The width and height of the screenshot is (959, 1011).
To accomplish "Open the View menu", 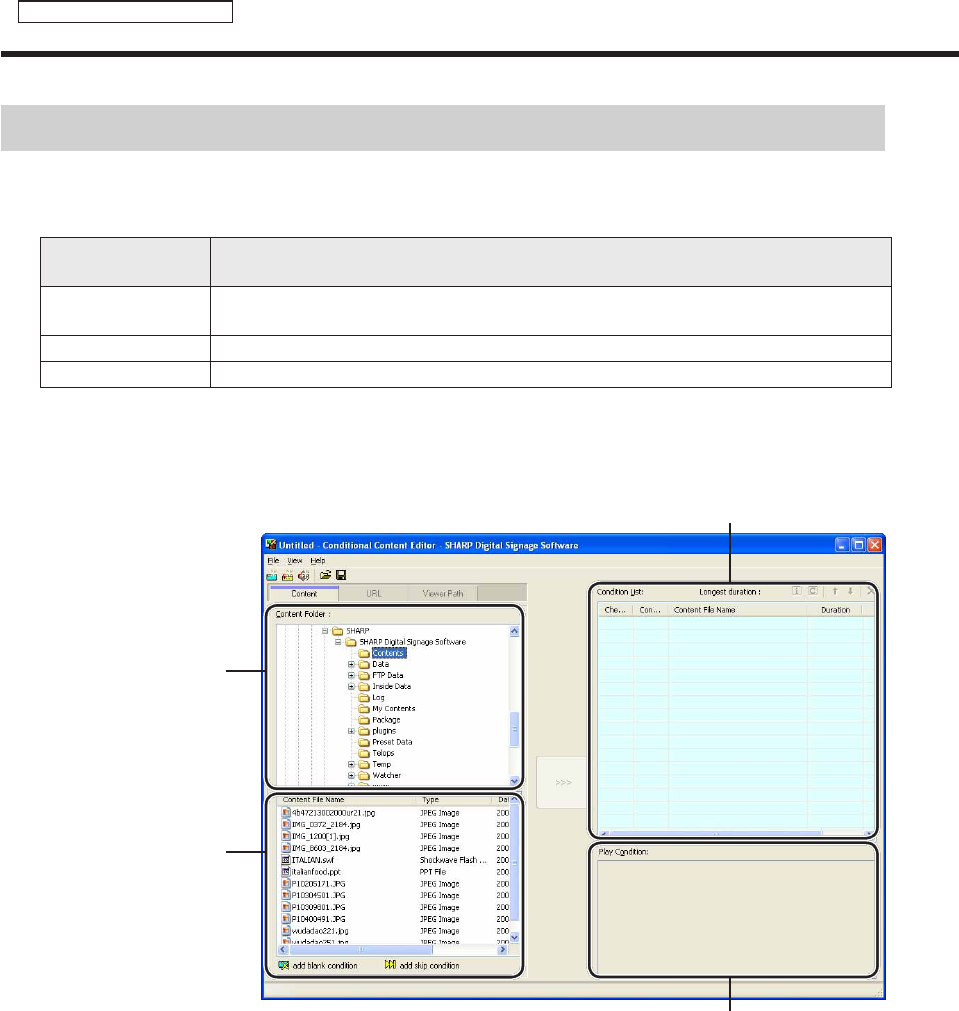I will [x=295, y=561].
